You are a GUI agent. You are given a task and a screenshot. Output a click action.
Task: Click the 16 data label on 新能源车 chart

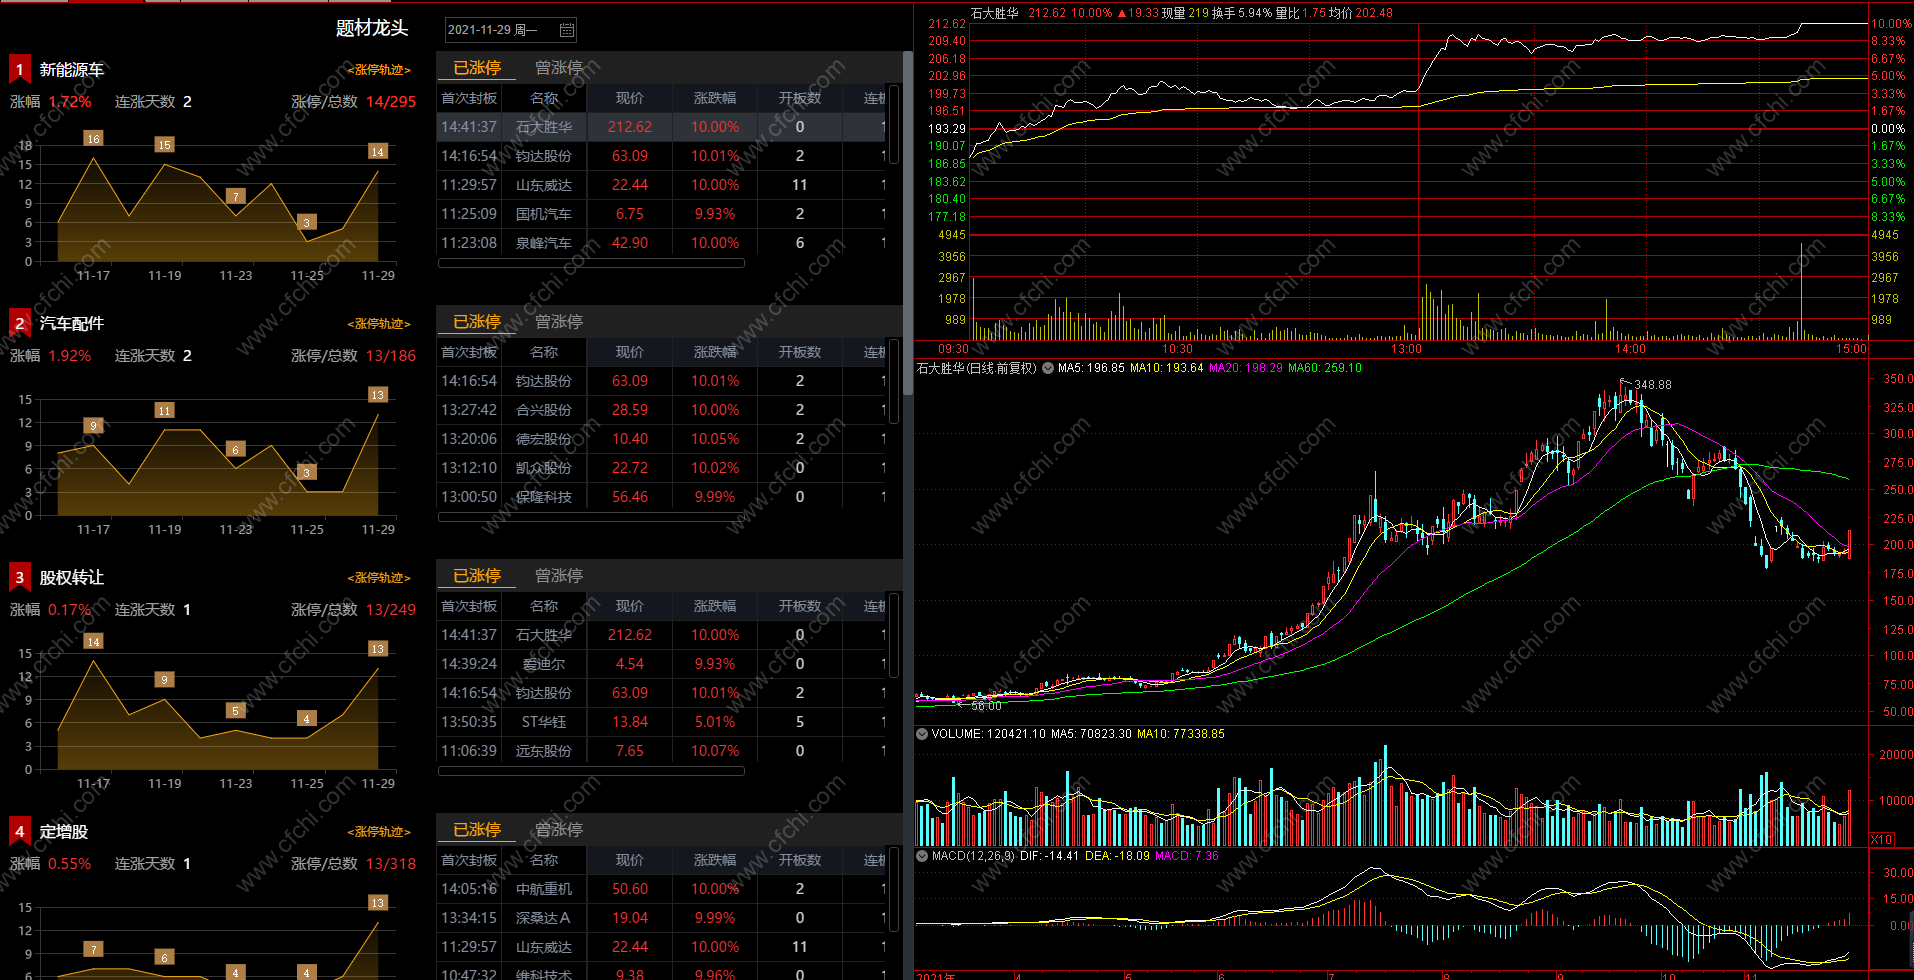93,139
